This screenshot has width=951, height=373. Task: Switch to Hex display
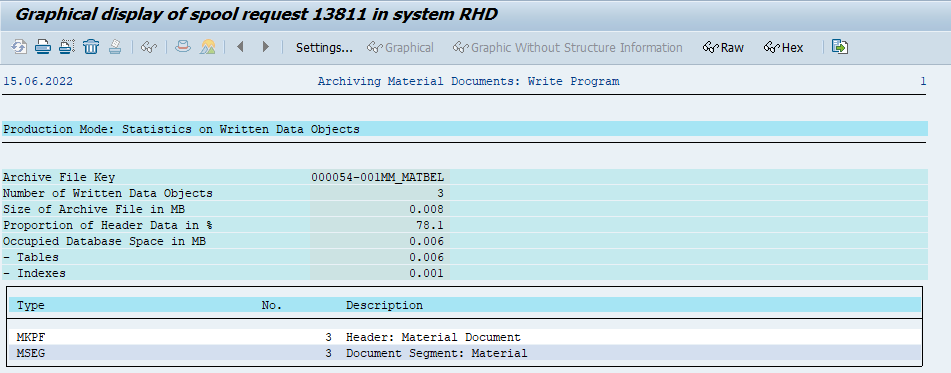[x=784, y=47]
